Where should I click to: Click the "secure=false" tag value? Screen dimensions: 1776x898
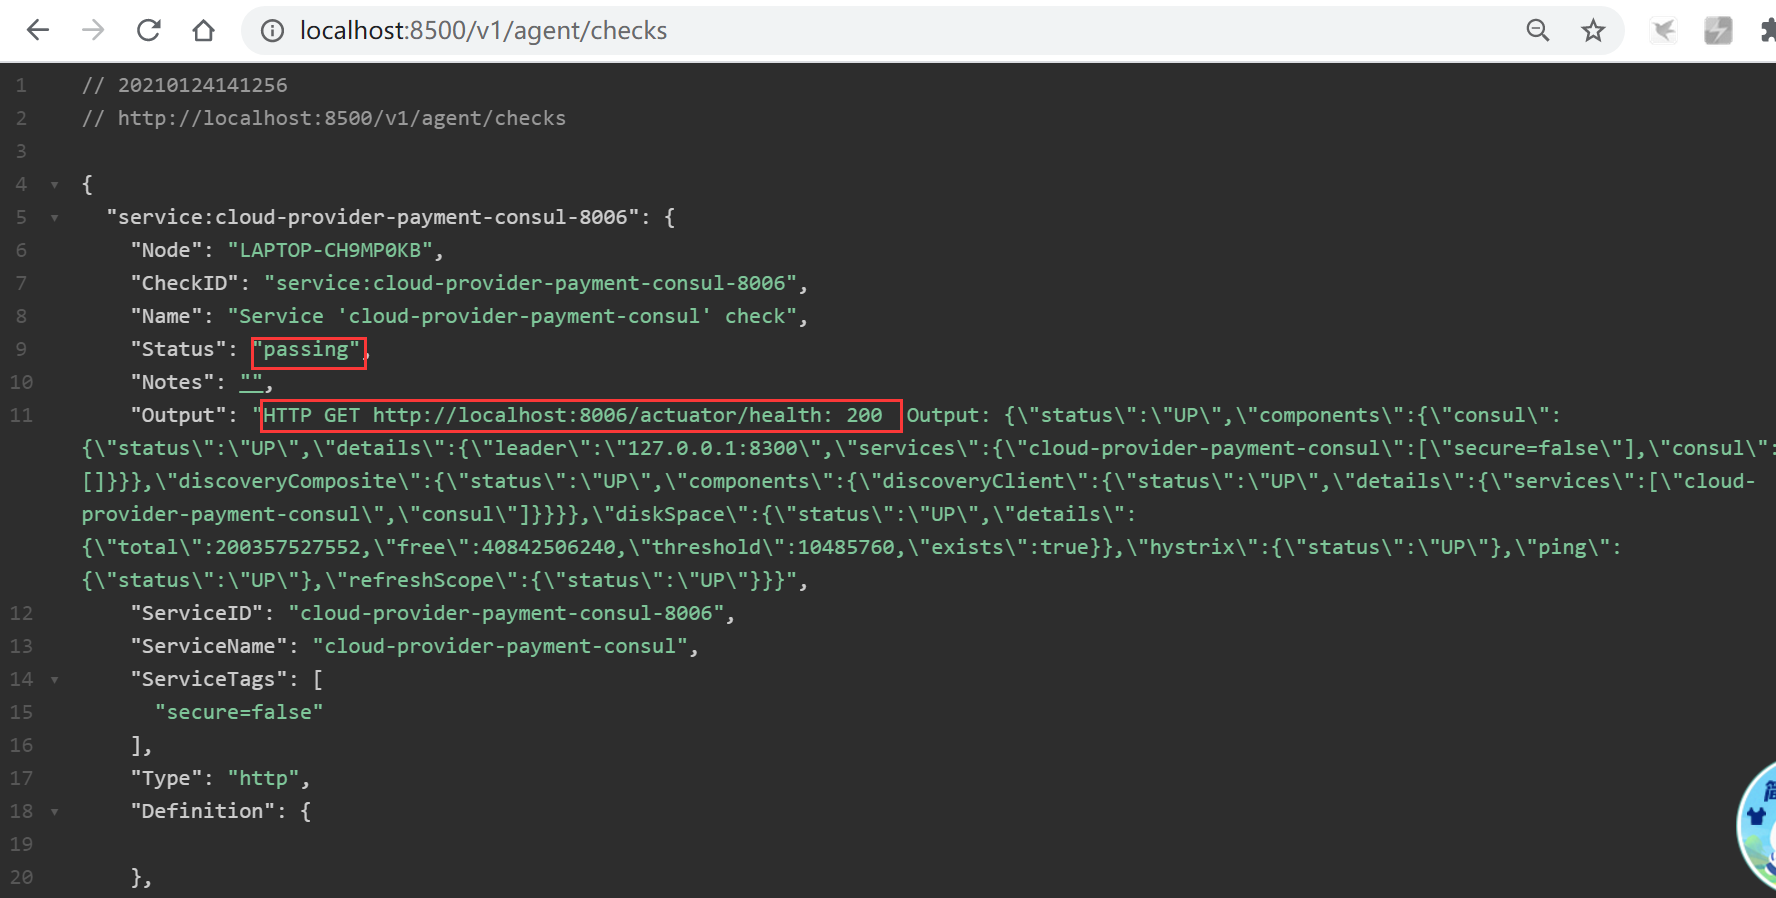click(x=239, y=712)
